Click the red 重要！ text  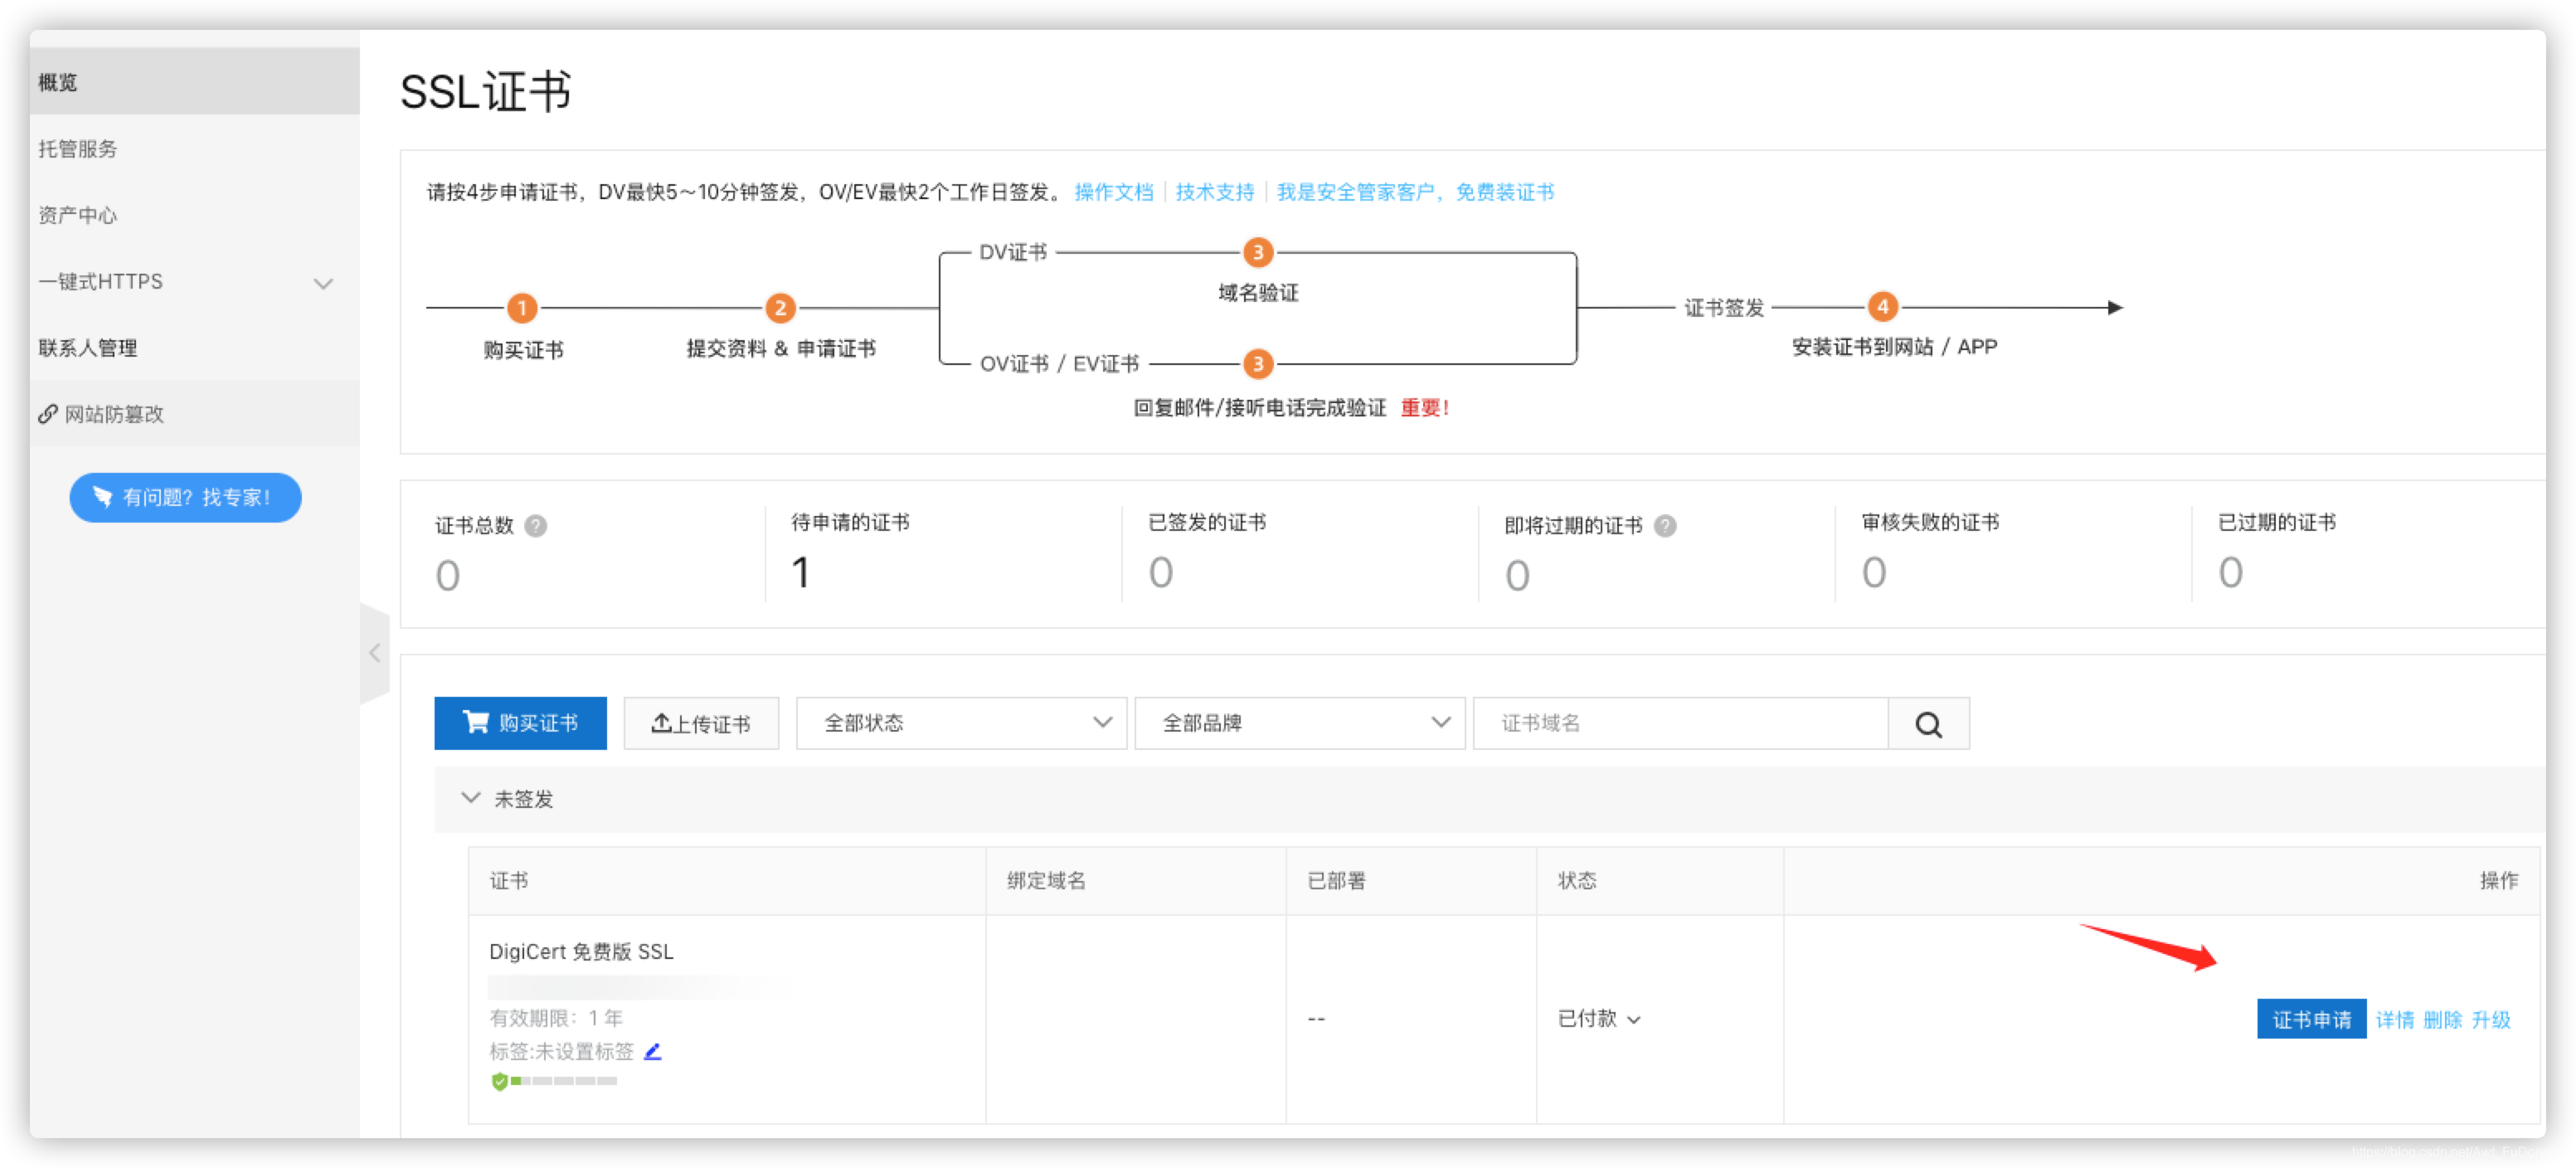click(x=1425, y=408)
